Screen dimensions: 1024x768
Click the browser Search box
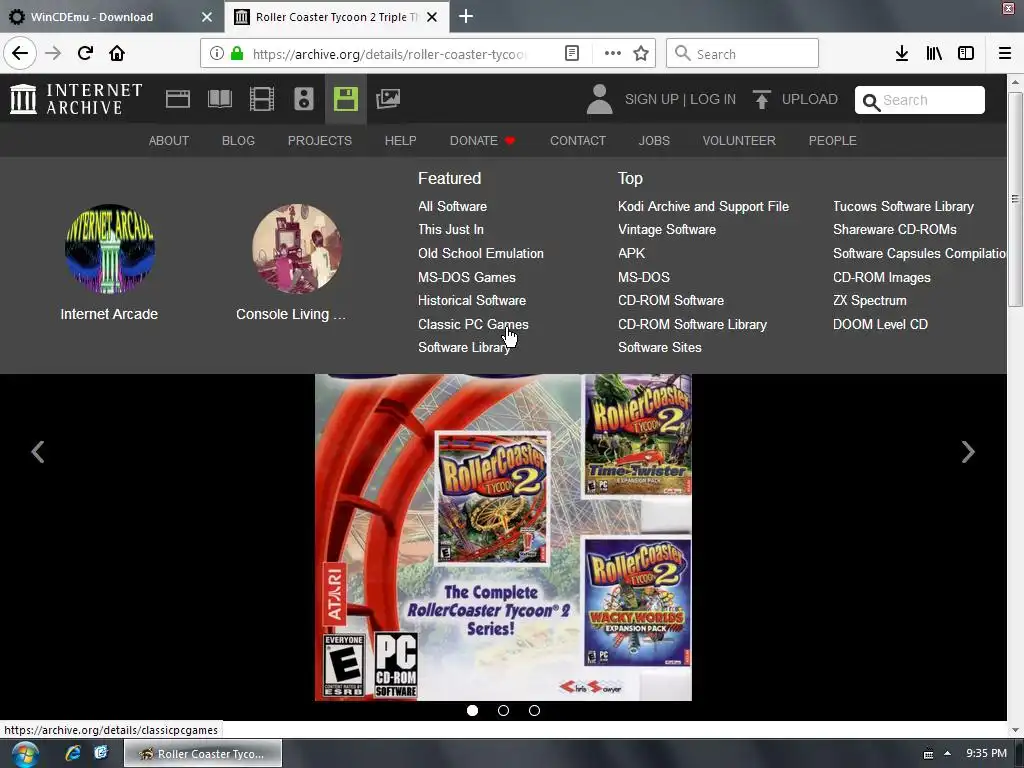point(743,53)
